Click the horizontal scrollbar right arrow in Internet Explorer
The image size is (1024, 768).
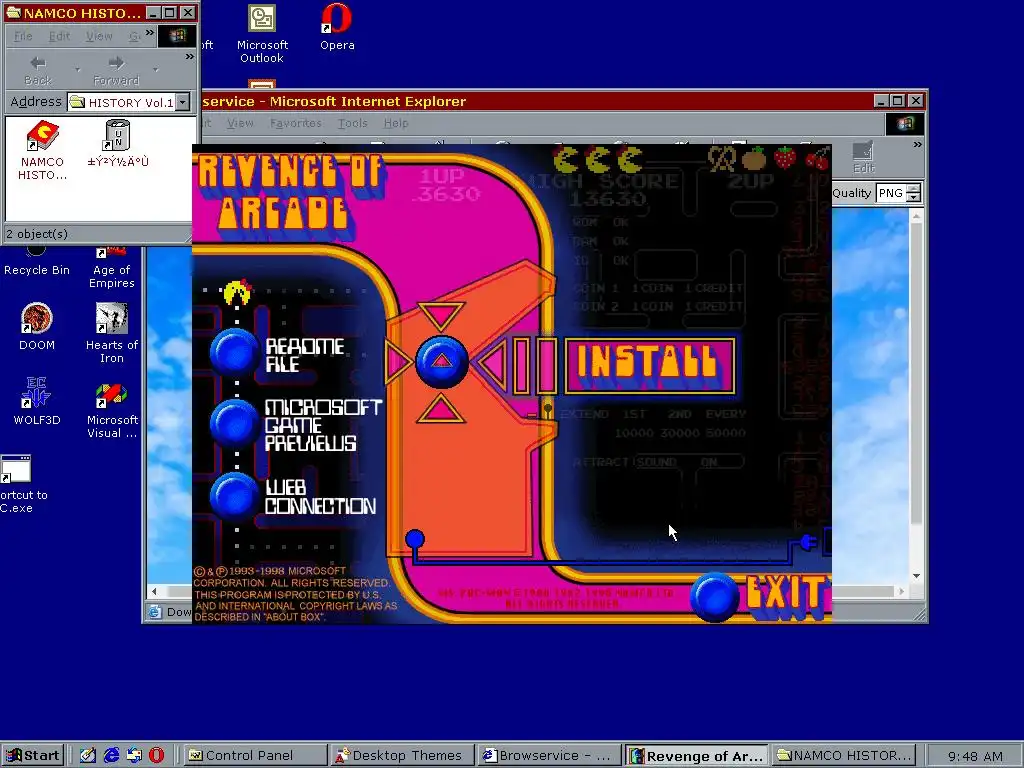(901, 591)
